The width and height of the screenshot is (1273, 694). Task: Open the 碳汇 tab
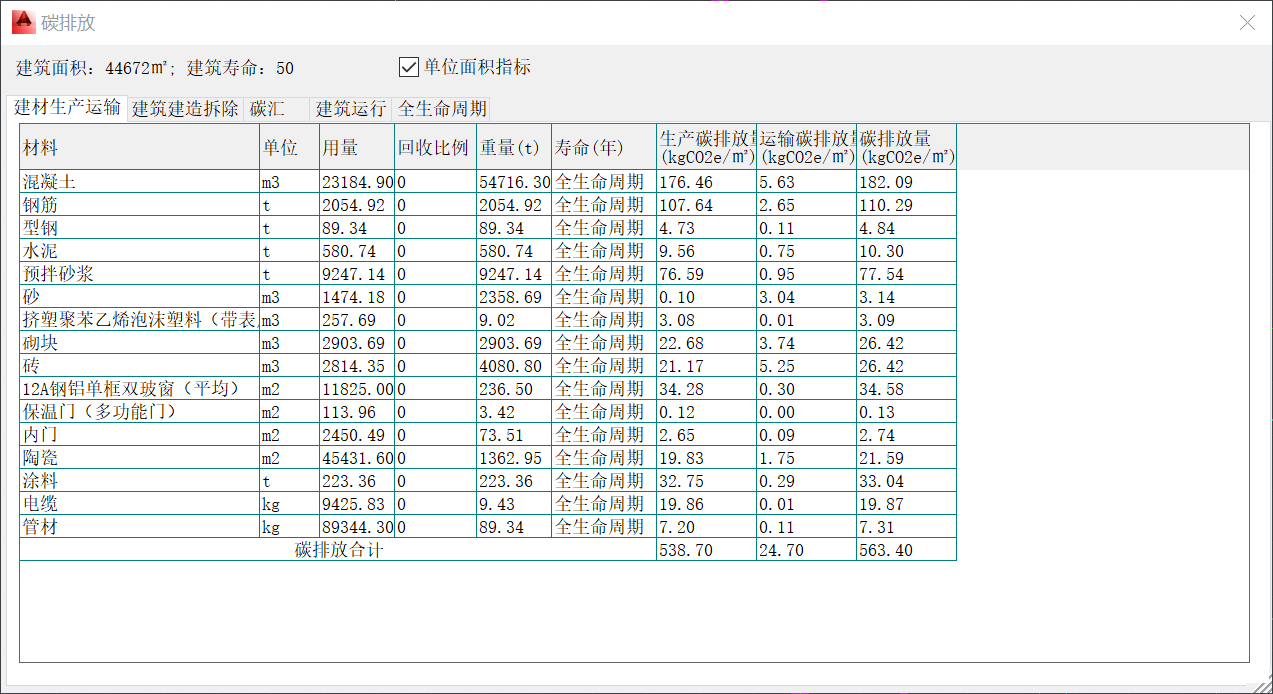click(267, 109)
